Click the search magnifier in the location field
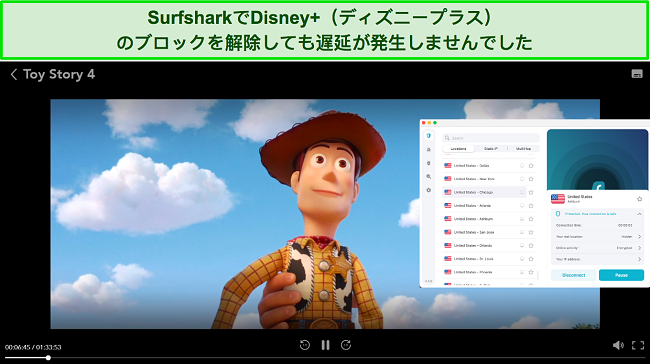This screenshot has height=364, width=650. click(447, 138)
